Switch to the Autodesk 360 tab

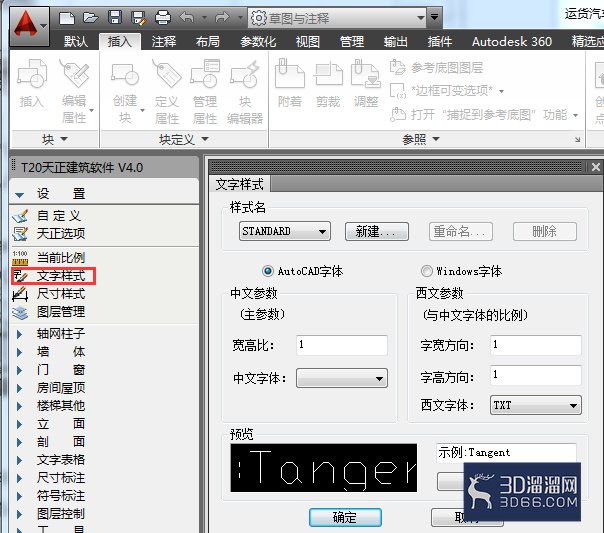coord(512,41)
